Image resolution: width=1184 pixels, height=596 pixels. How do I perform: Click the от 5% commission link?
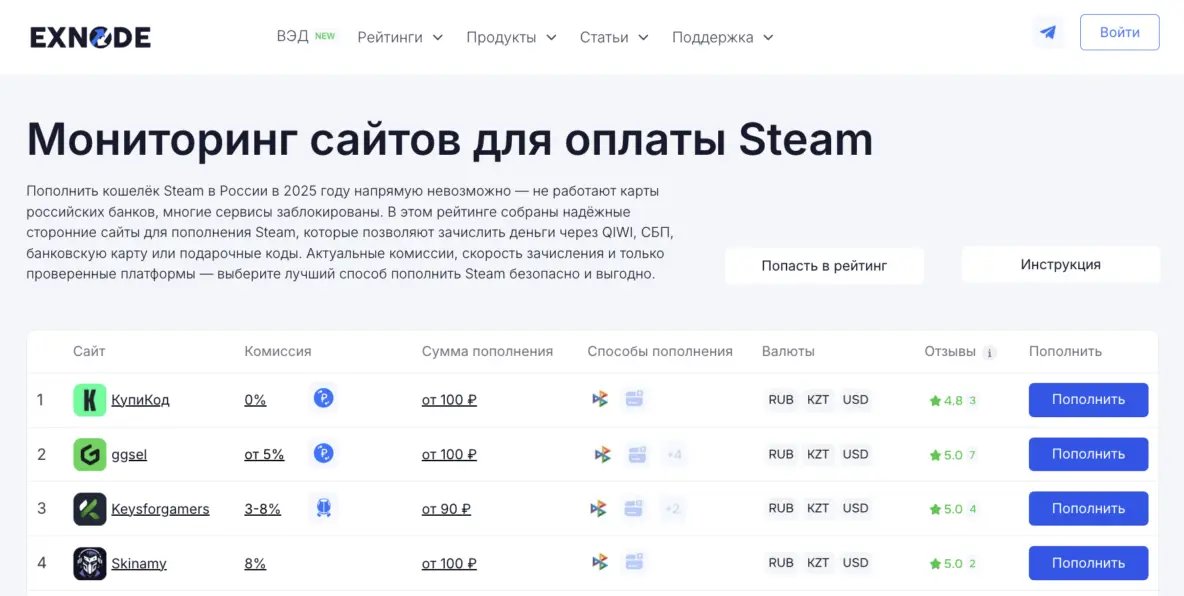click(264, 455)
